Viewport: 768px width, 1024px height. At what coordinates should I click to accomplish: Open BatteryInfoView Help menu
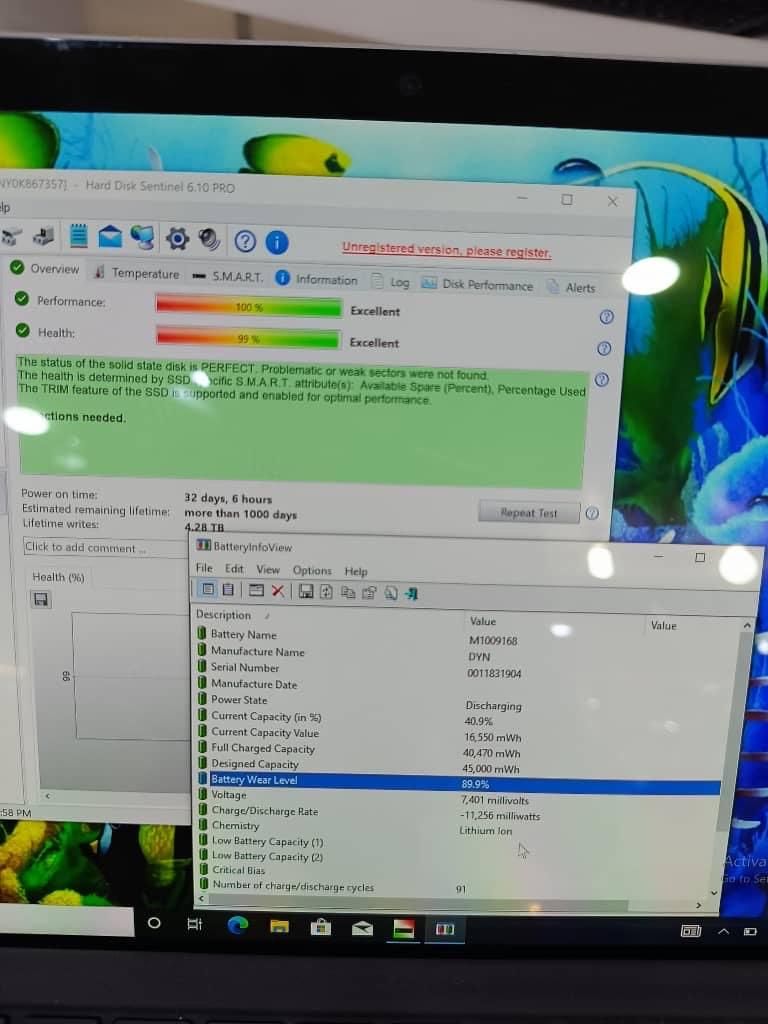356,571
